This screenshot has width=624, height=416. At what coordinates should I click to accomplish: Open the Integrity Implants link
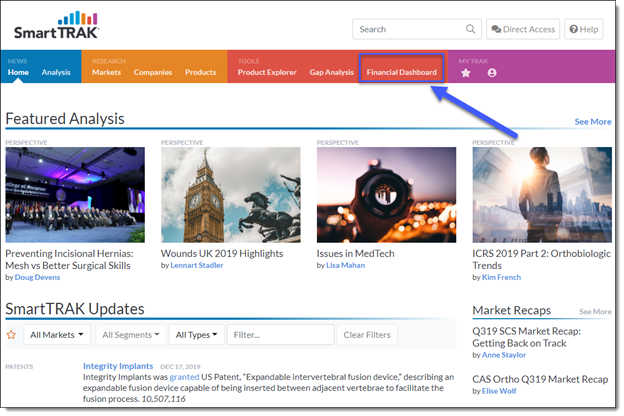(118, 366)
